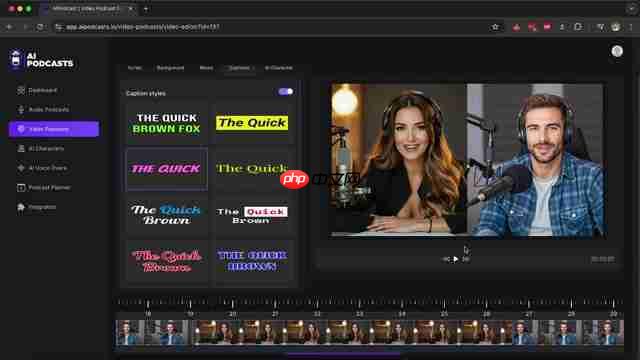Switch to the Music tab

(x=206, y=68)
